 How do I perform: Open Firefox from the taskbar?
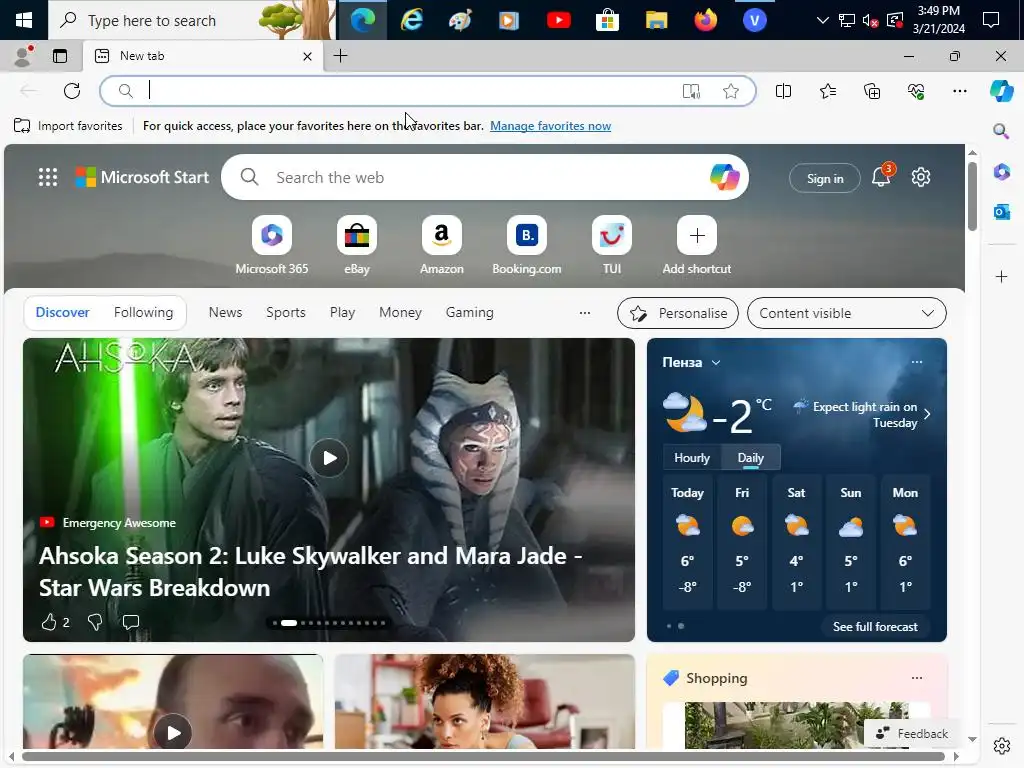pos(705,20)
